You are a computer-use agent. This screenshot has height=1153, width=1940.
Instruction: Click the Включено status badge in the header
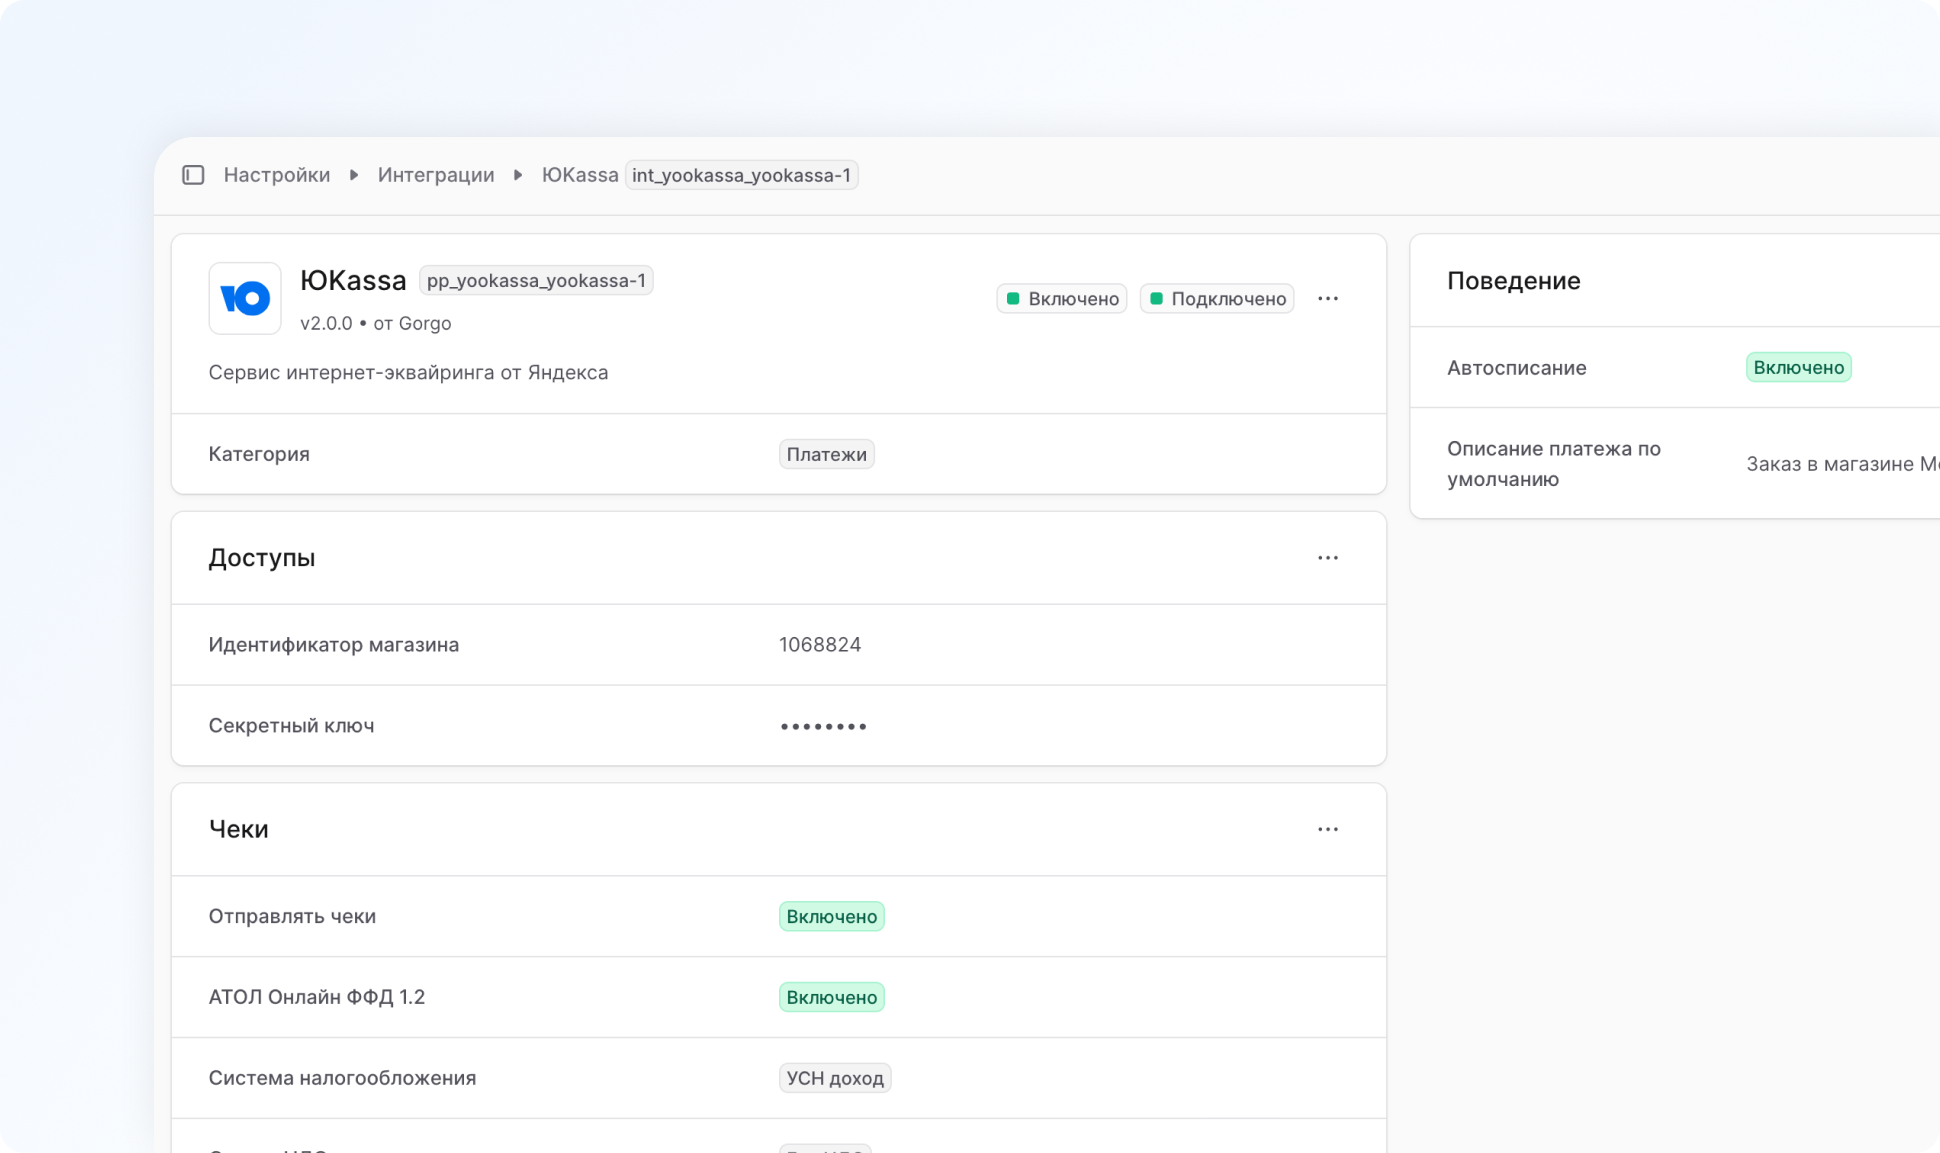pos(1062,299)
